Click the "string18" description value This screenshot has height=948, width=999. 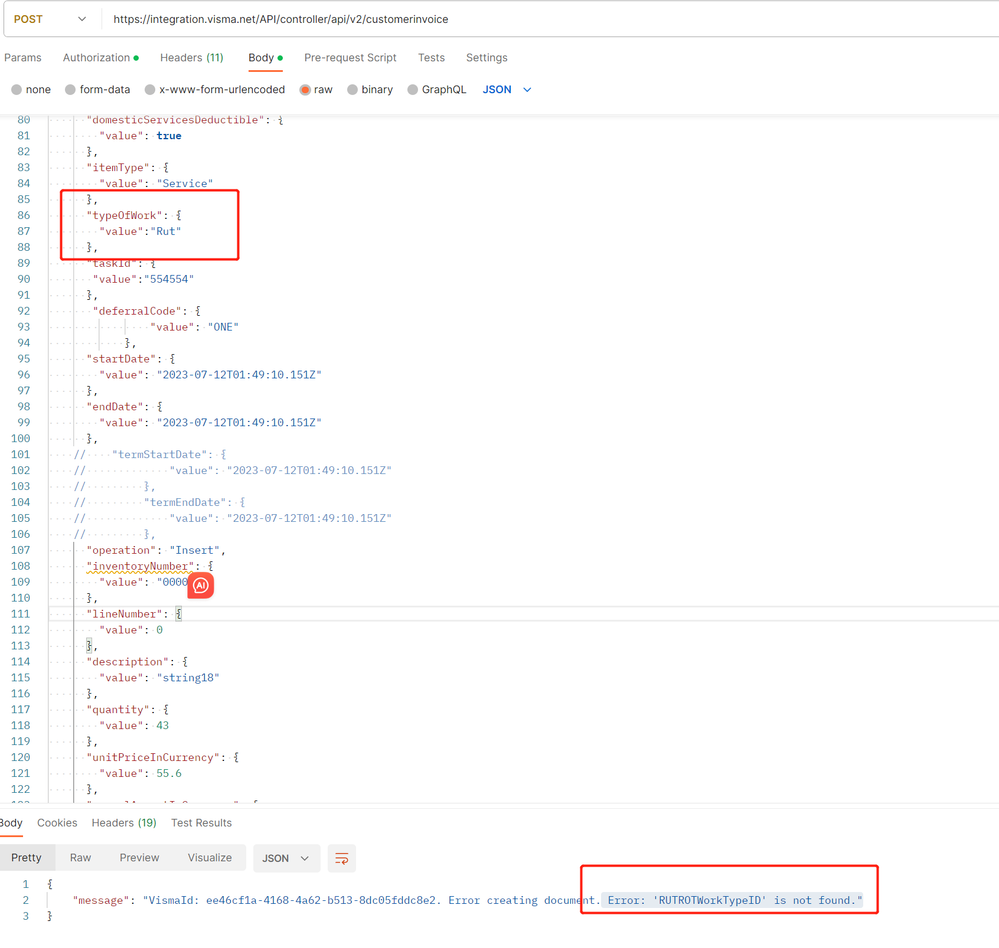point(188,677)
